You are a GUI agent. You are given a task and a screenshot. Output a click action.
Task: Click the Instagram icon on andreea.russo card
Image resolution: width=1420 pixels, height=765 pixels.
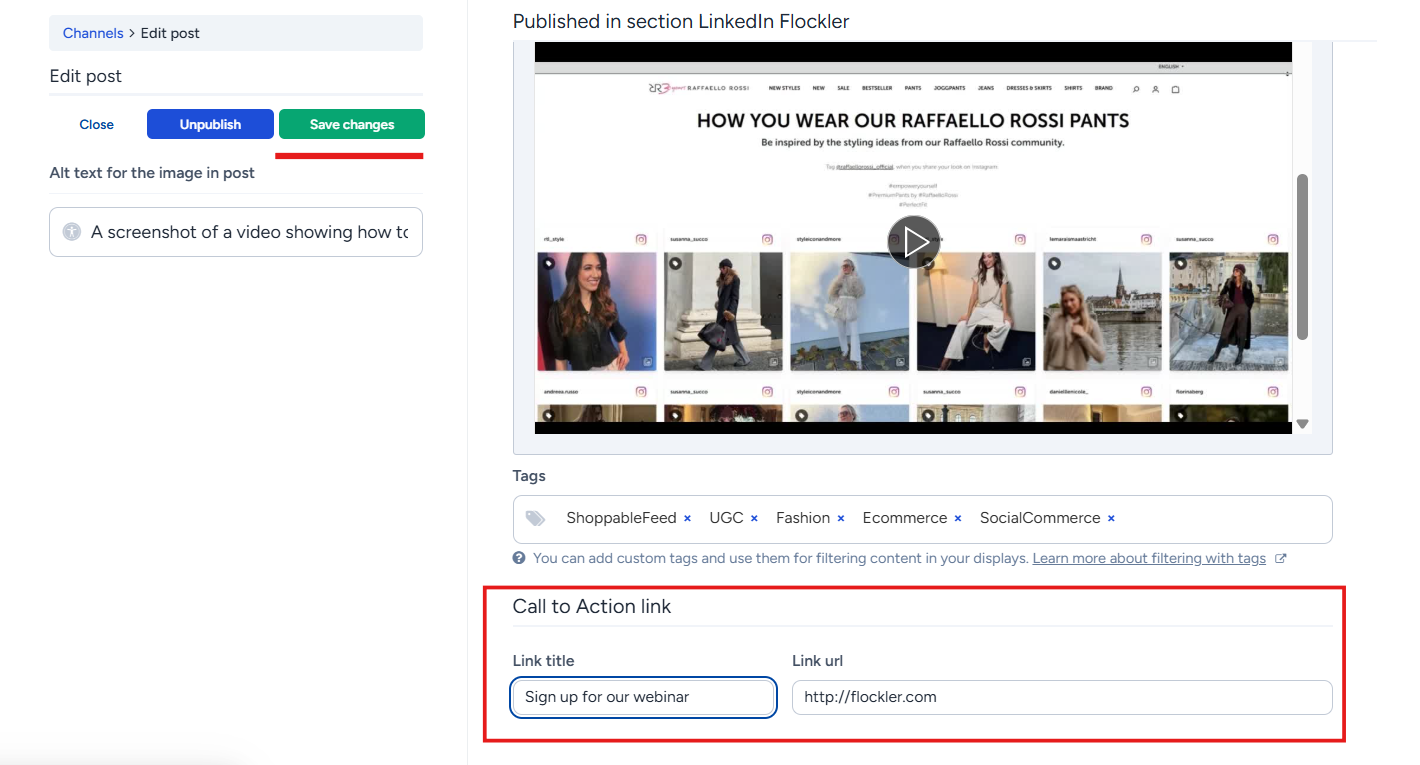[641, 391]
